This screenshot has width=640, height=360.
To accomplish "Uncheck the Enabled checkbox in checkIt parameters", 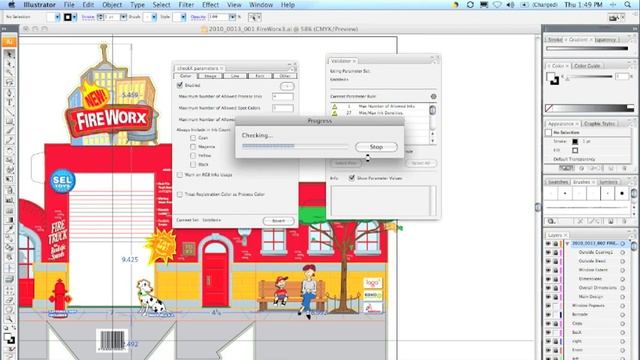I will point(180,85).
